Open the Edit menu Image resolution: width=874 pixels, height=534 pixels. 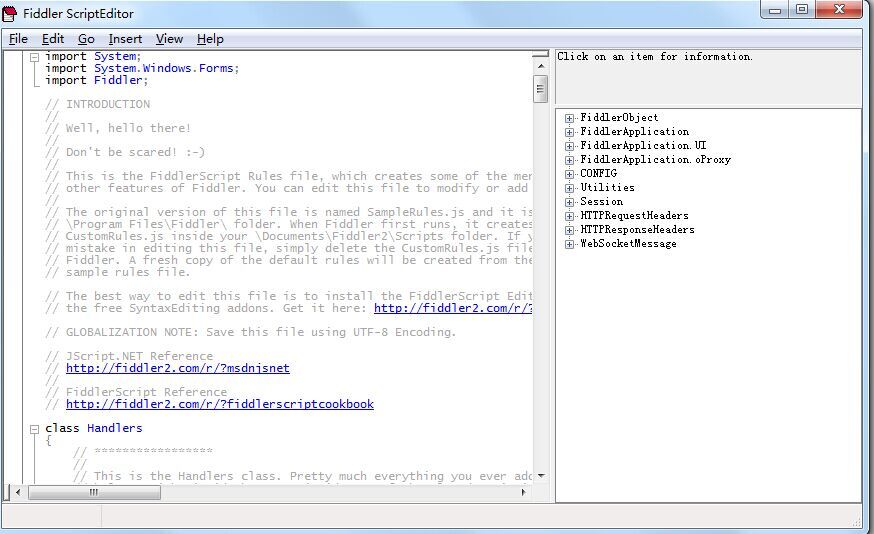[x=53, y=39]
